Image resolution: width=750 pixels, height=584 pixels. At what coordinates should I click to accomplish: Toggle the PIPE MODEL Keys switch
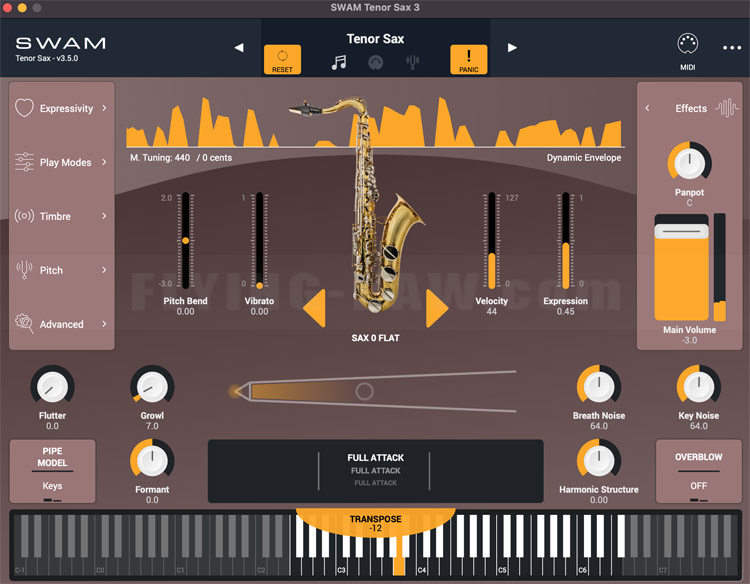tap(52, 471)
